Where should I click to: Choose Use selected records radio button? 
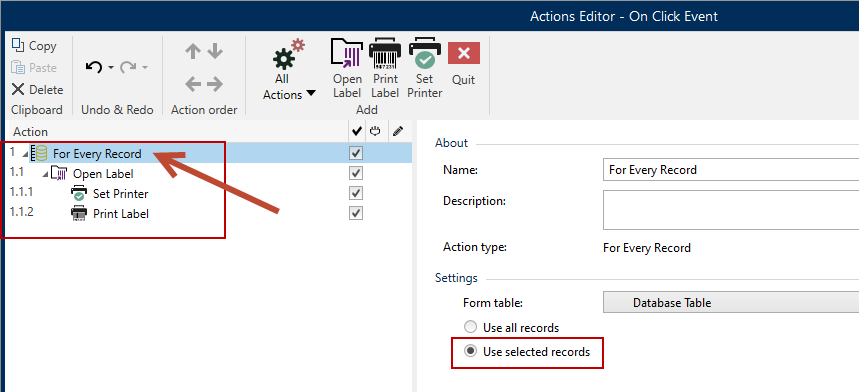point(527,352)
